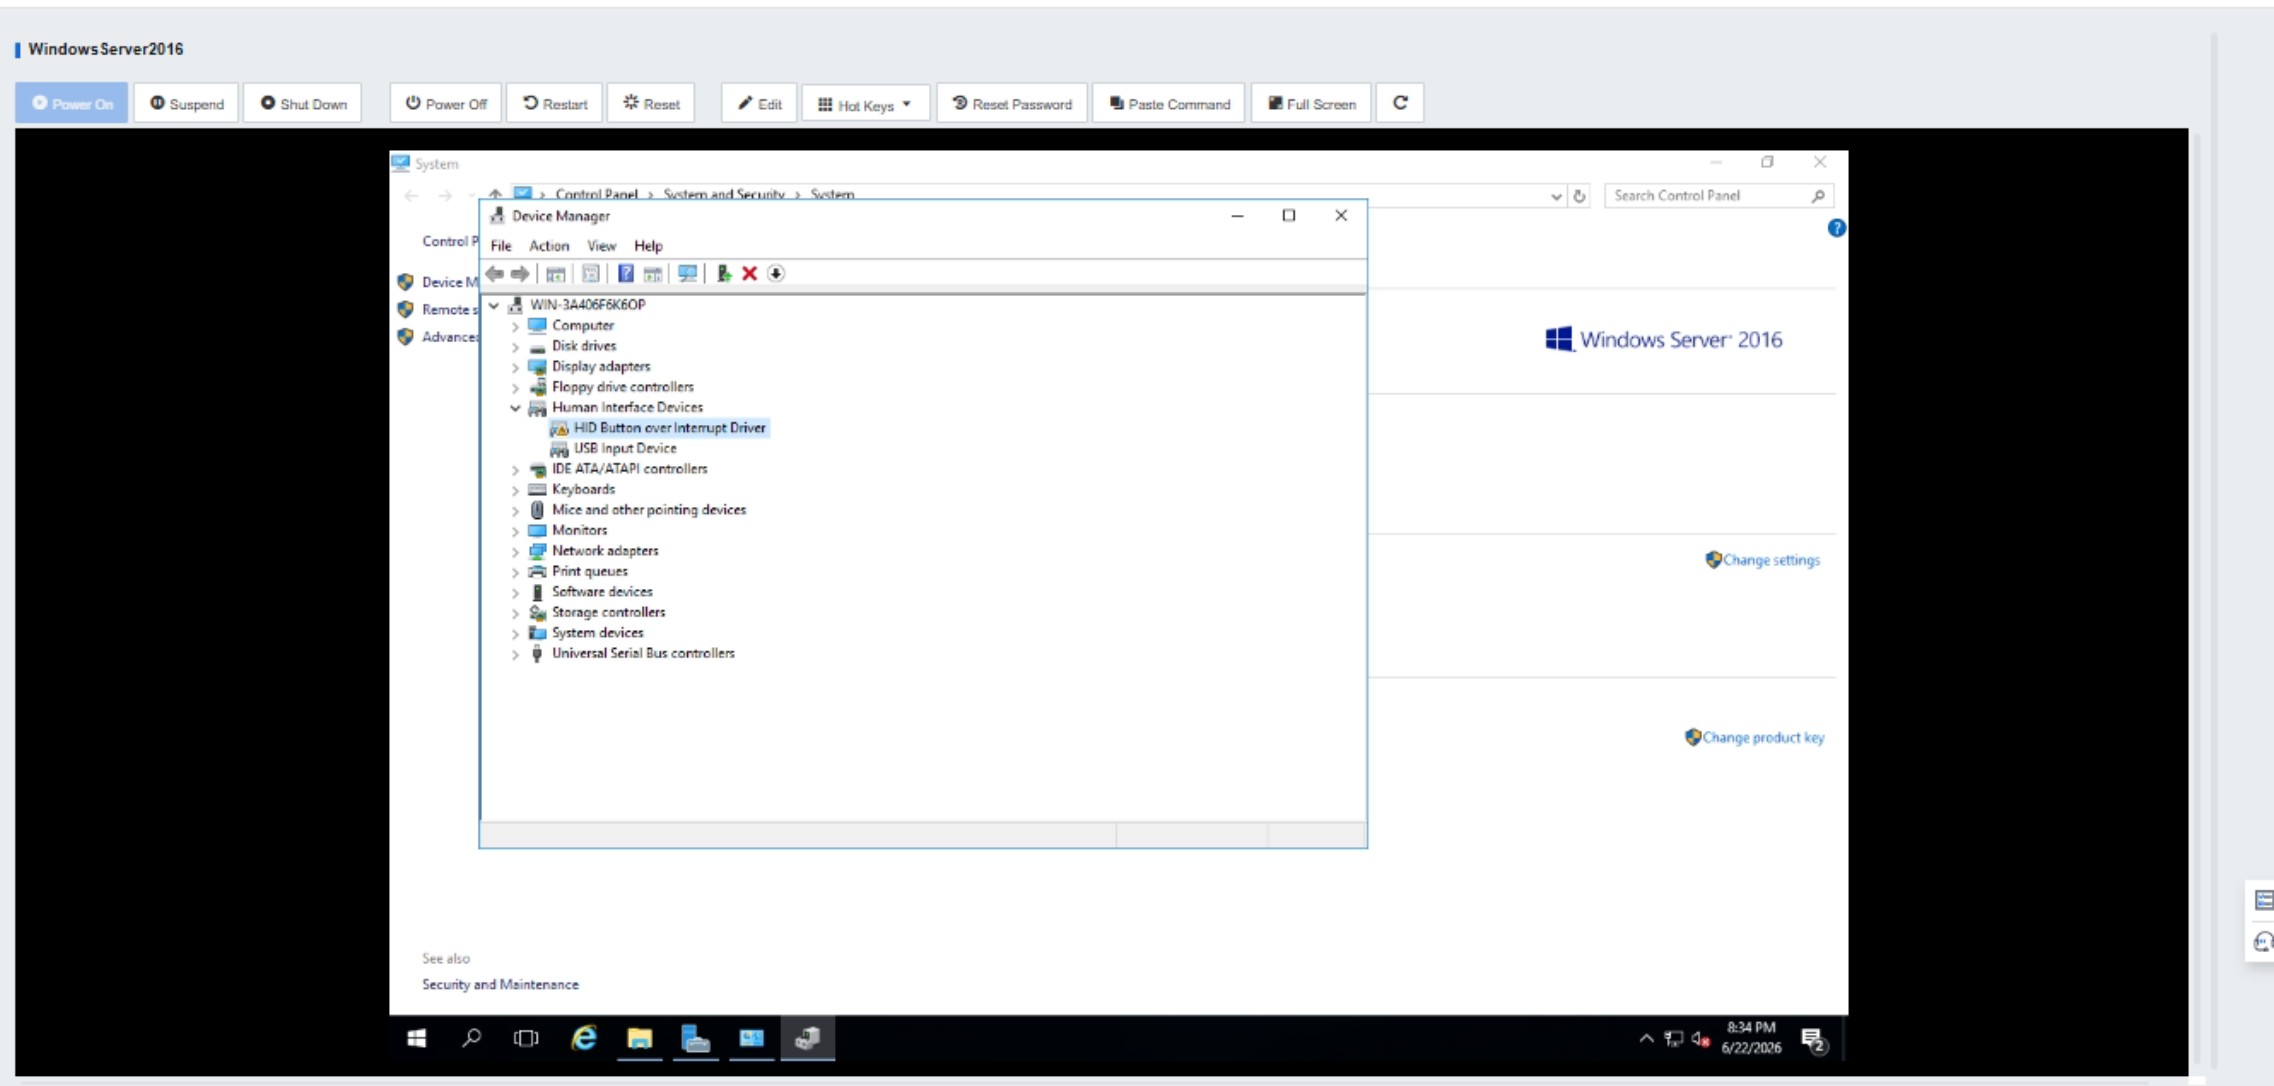2274x1086 pixels.
Task: Open Windows Start menu
Action: 417,1039
